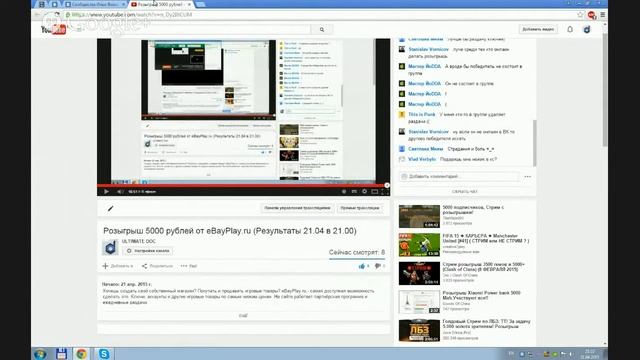Collapse chat with 'СКРЫТЬ ЧАТ'
The height and width of the screenshot is (360, 640).
pyautogui.click(x=464, y=191)
